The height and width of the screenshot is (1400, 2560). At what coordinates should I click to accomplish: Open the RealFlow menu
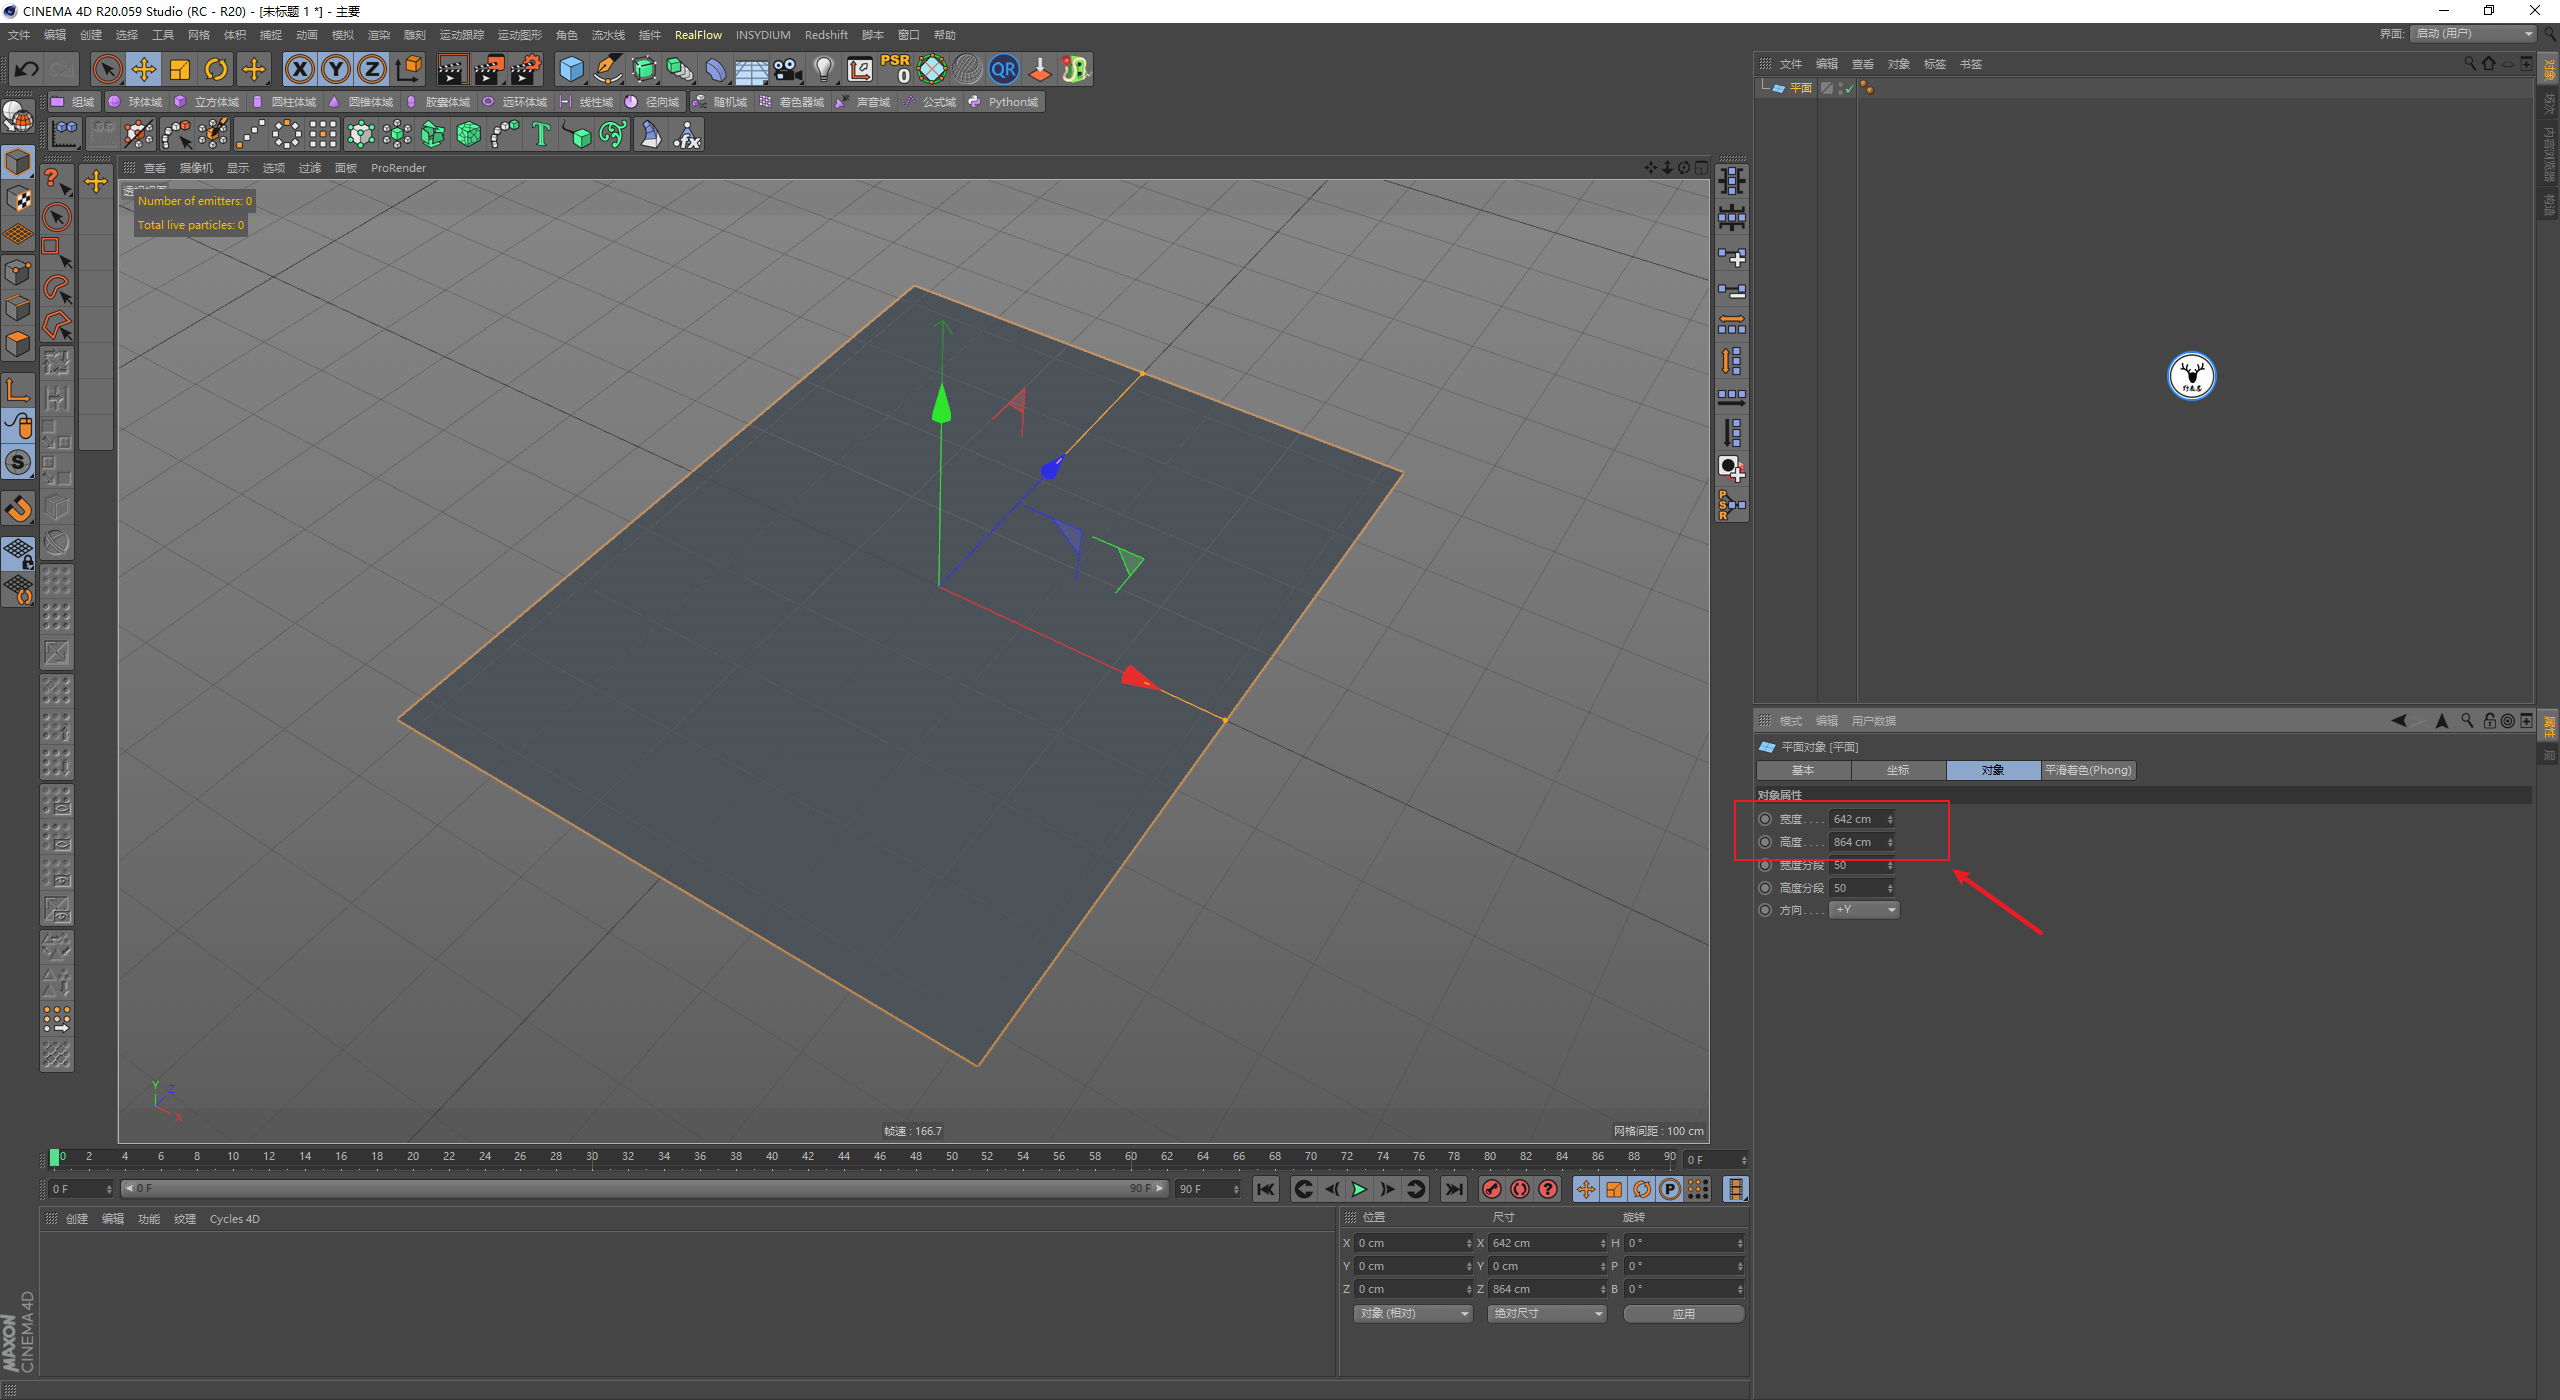(697, 35)
